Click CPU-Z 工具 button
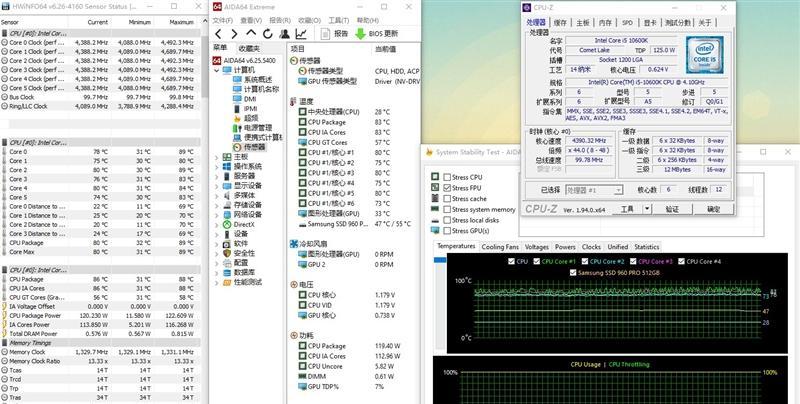 click(627, 209)
